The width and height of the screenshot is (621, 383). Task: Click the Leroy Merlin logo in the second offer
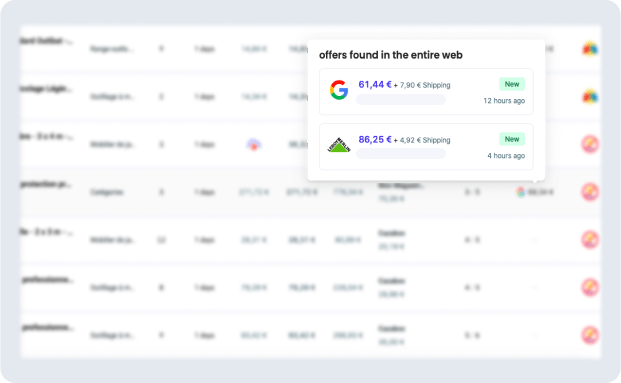coord(339,145)
